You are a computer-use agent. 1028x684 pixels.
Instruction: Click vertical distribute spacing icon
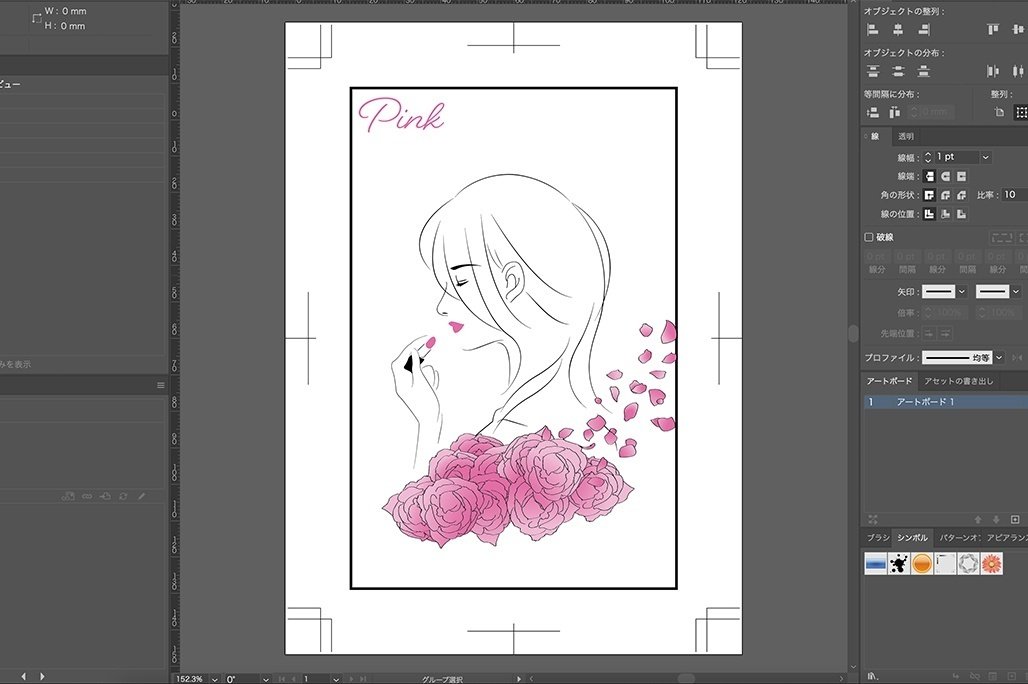click(873, 113)
